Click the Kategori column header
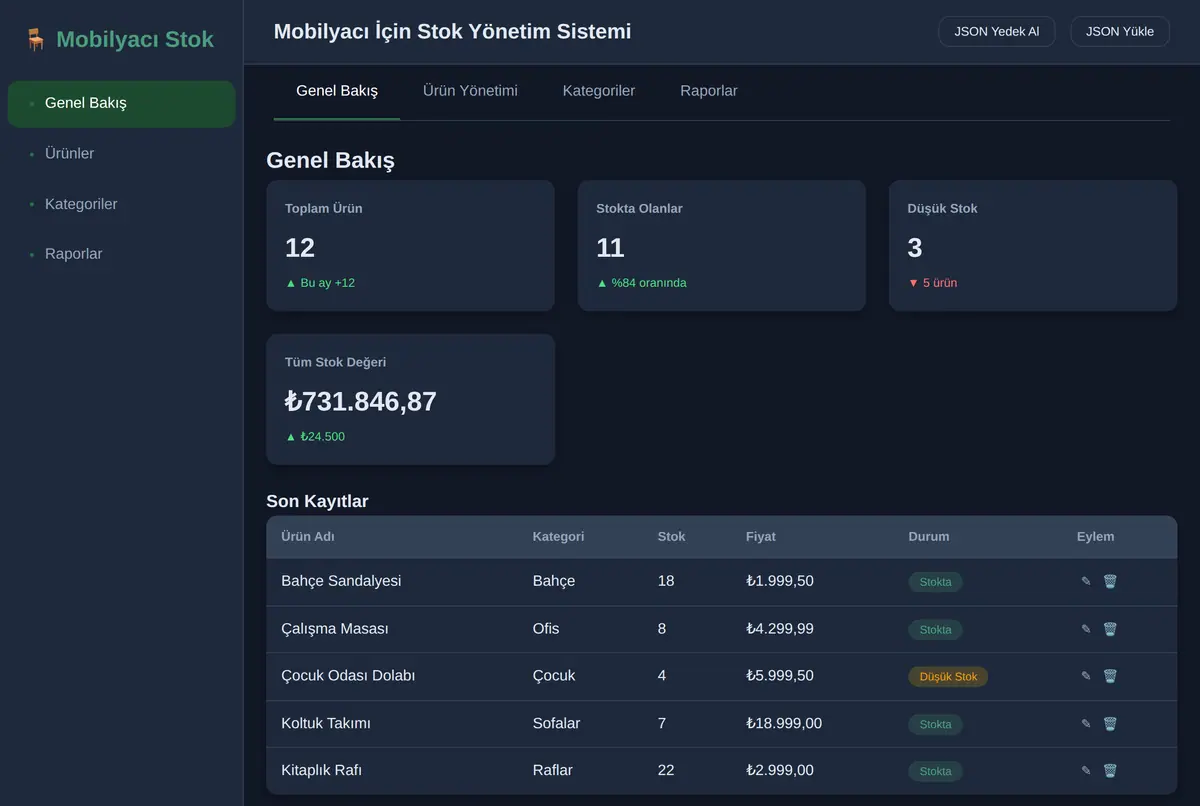Screen dimensions: 1200x806 click(558, 537)
